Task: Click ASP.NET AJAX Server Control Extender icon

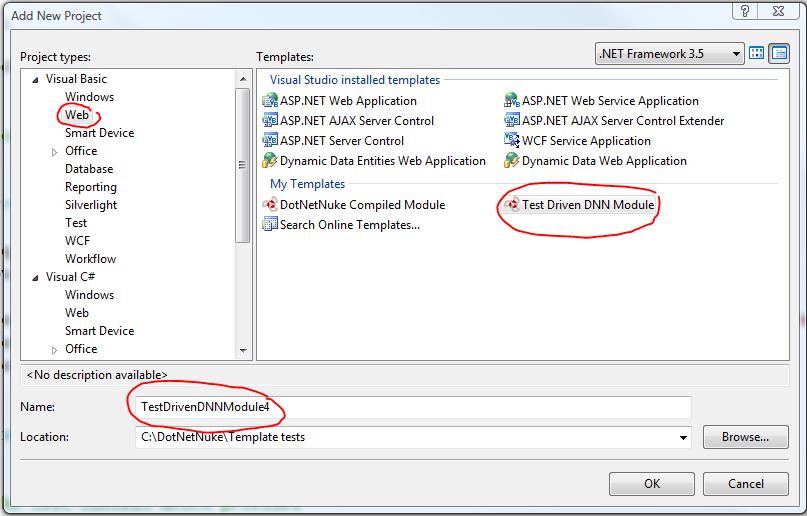Action: 512,120
